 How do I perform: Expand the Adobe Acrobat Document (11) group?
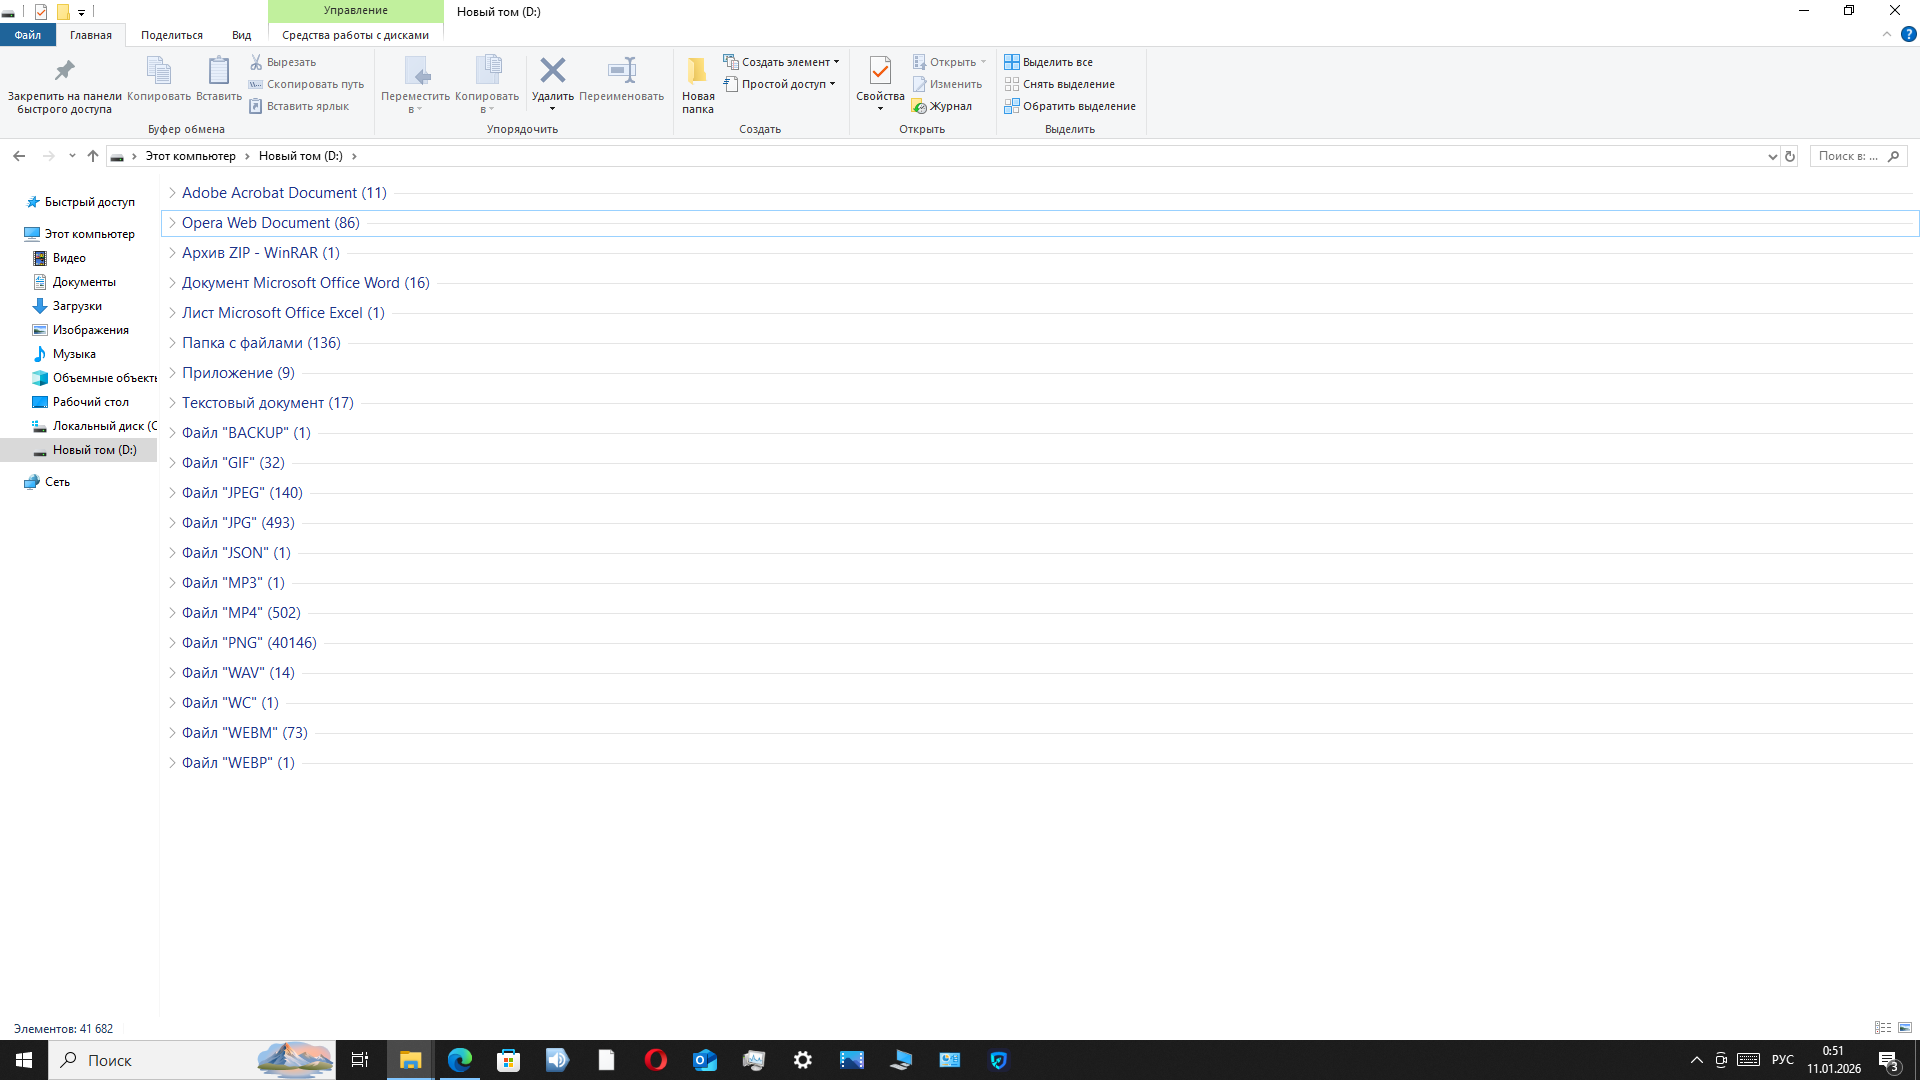(x=172, y=193)
